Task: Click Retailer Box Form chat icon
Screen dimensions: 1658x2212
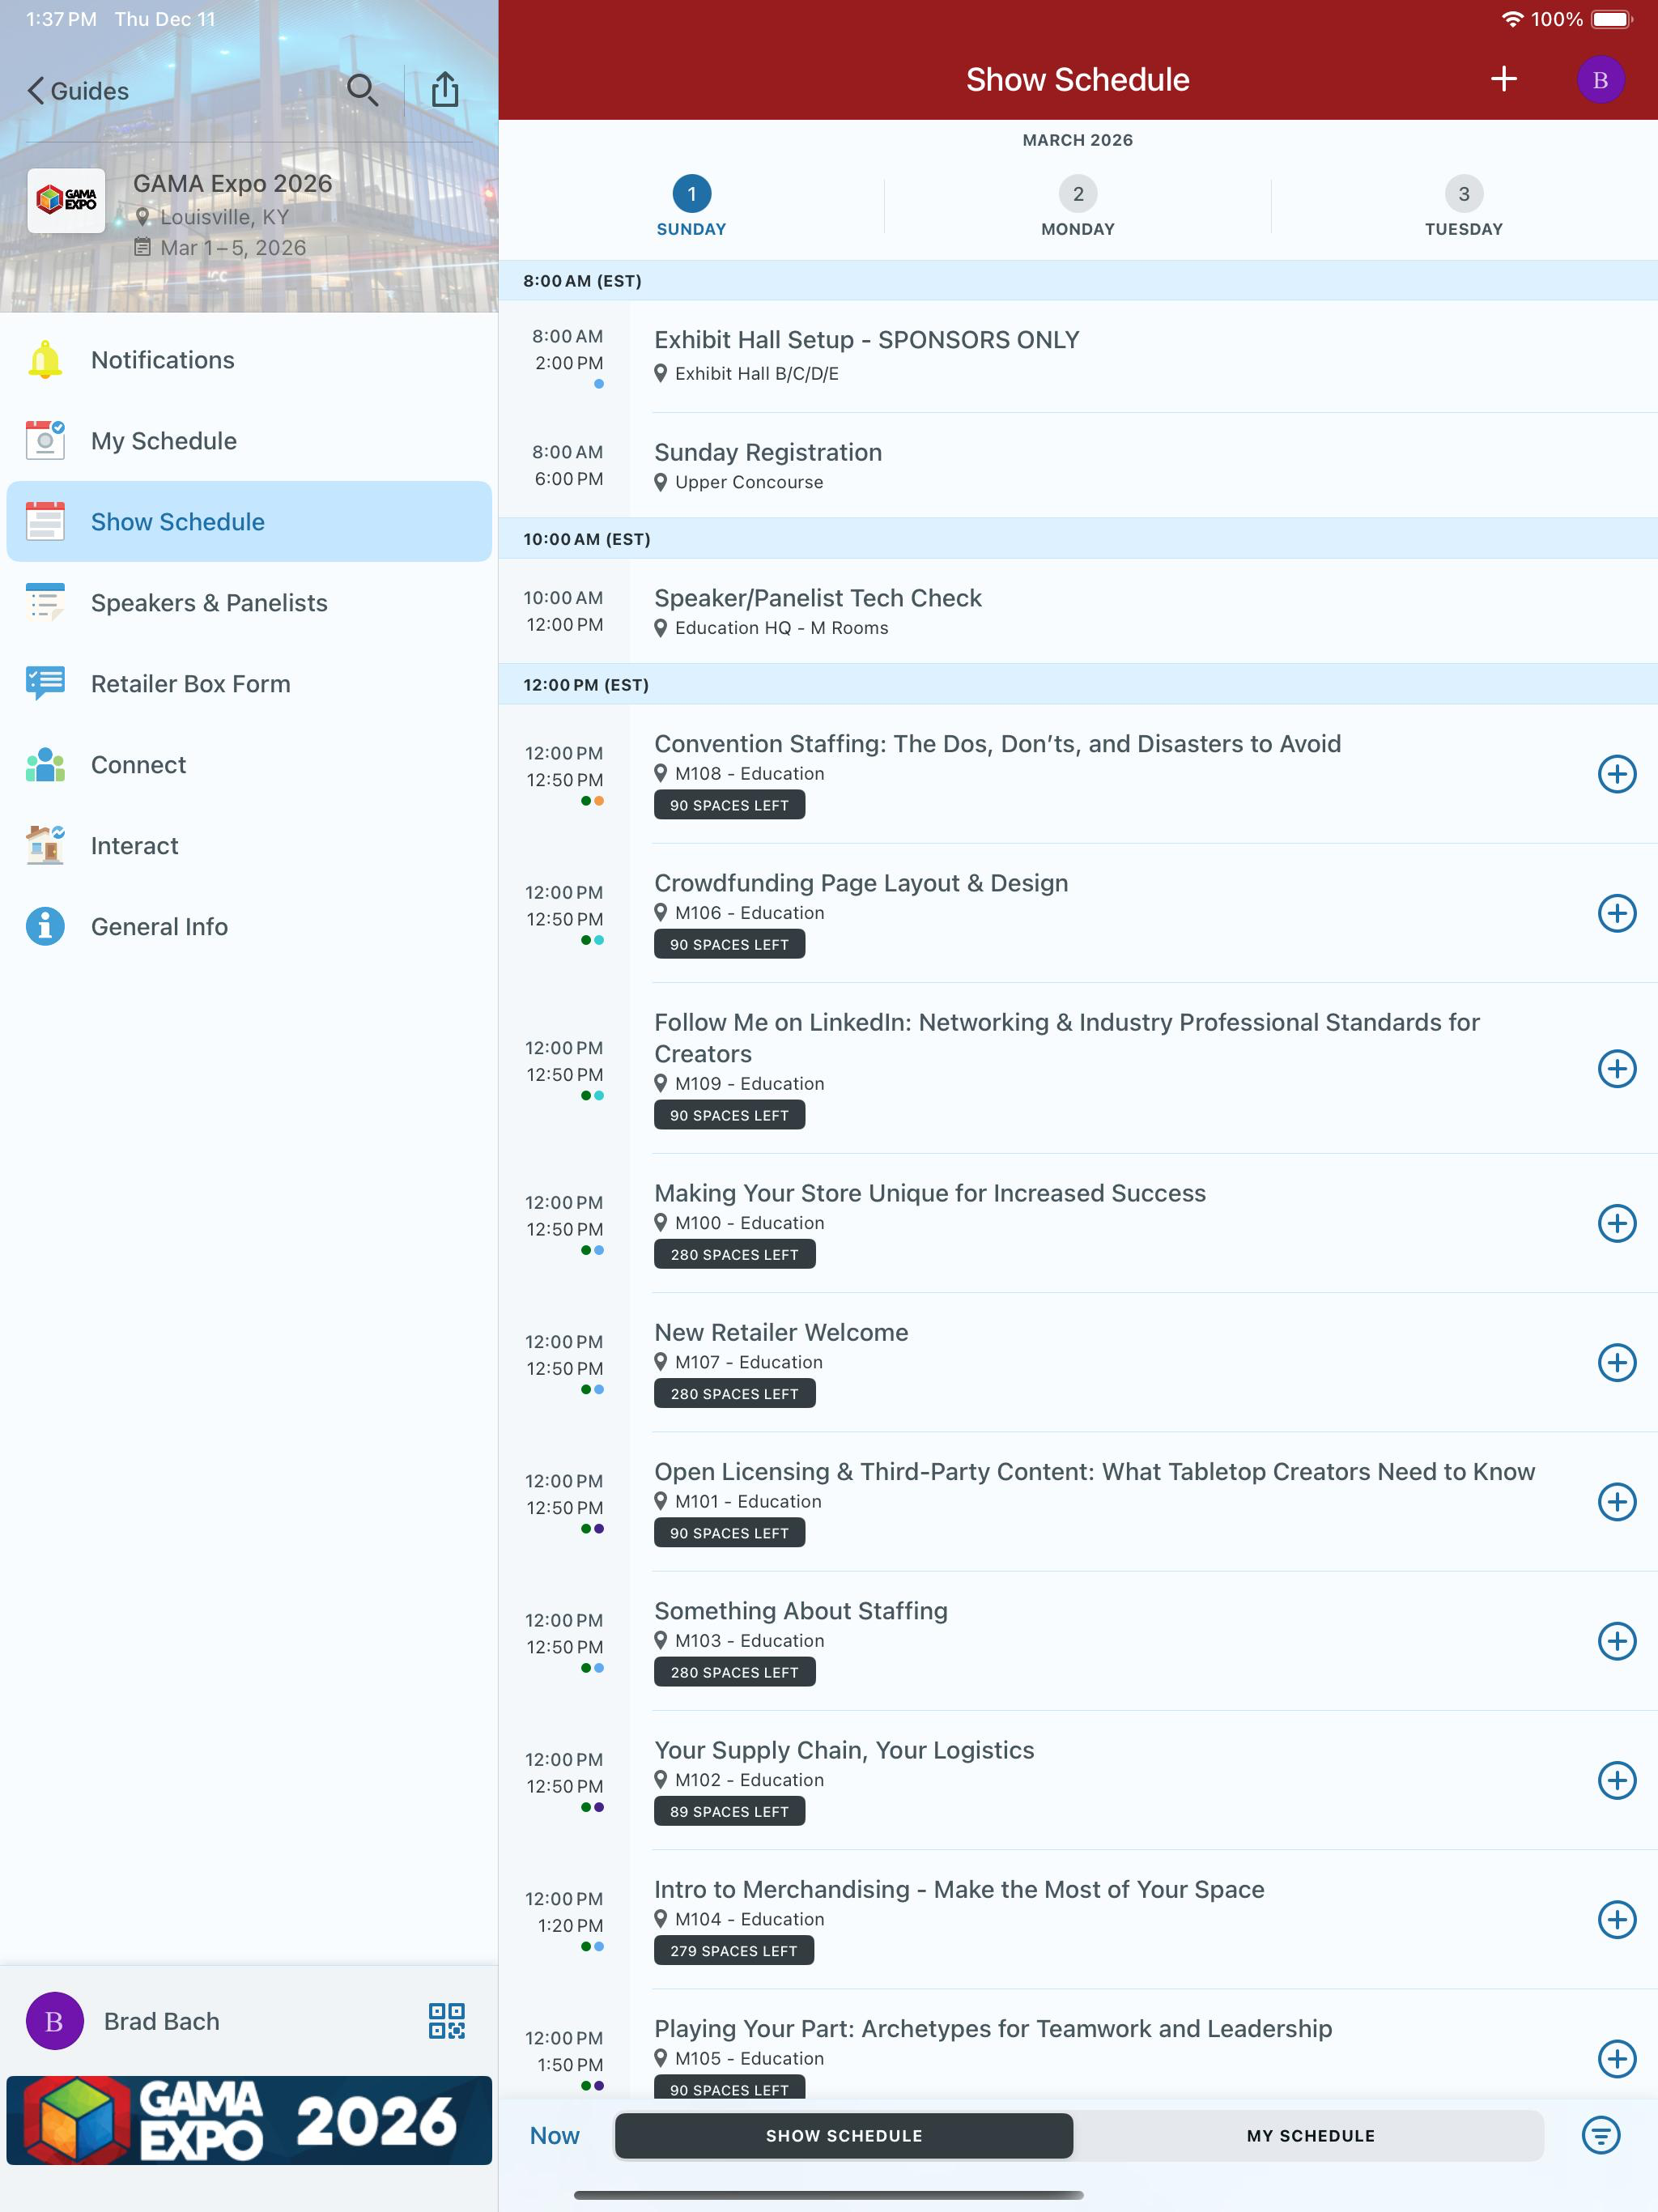Action: tap(45, 684)
